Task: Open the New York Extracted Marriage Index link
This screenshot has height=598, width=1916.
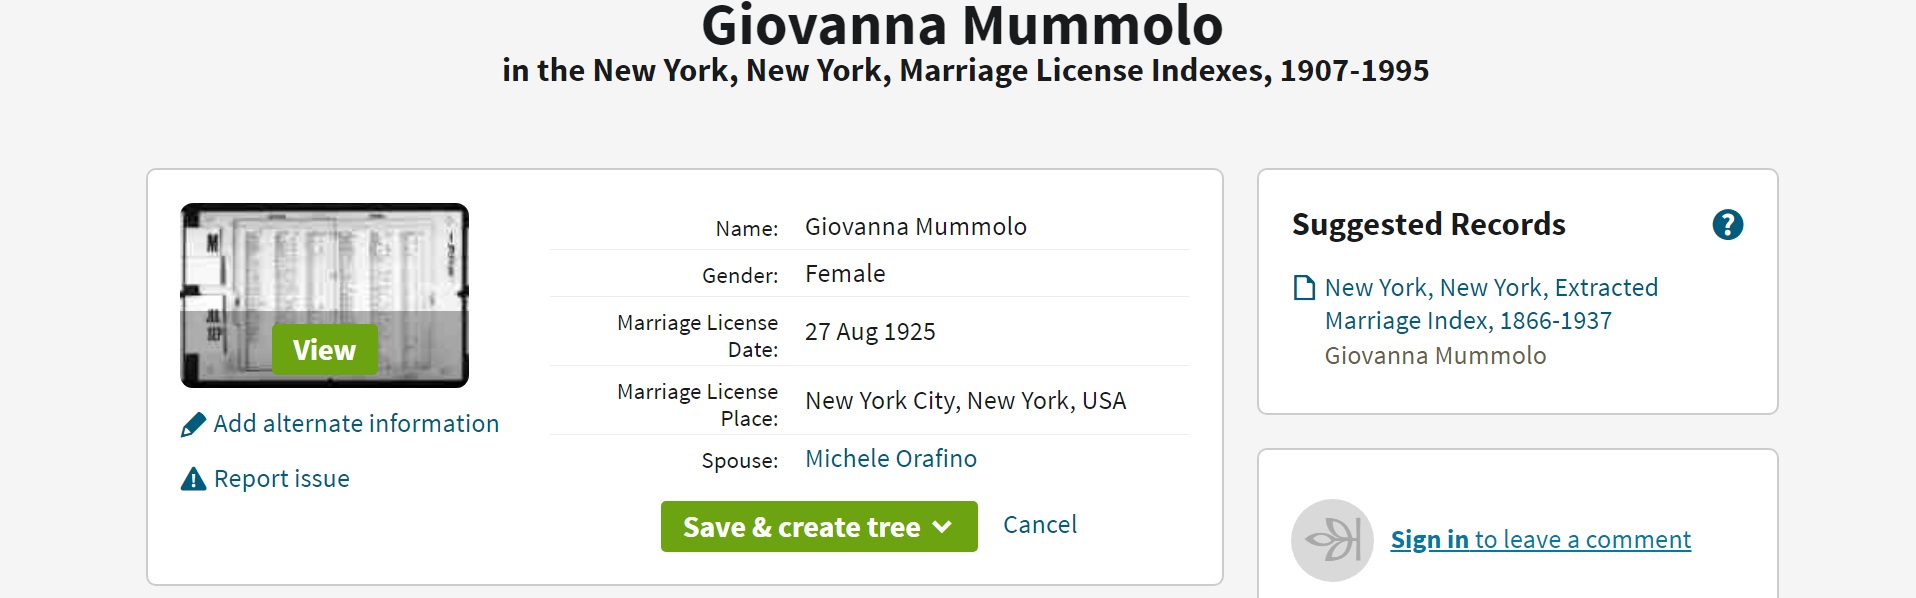Action: click(x=1490, y=304)
